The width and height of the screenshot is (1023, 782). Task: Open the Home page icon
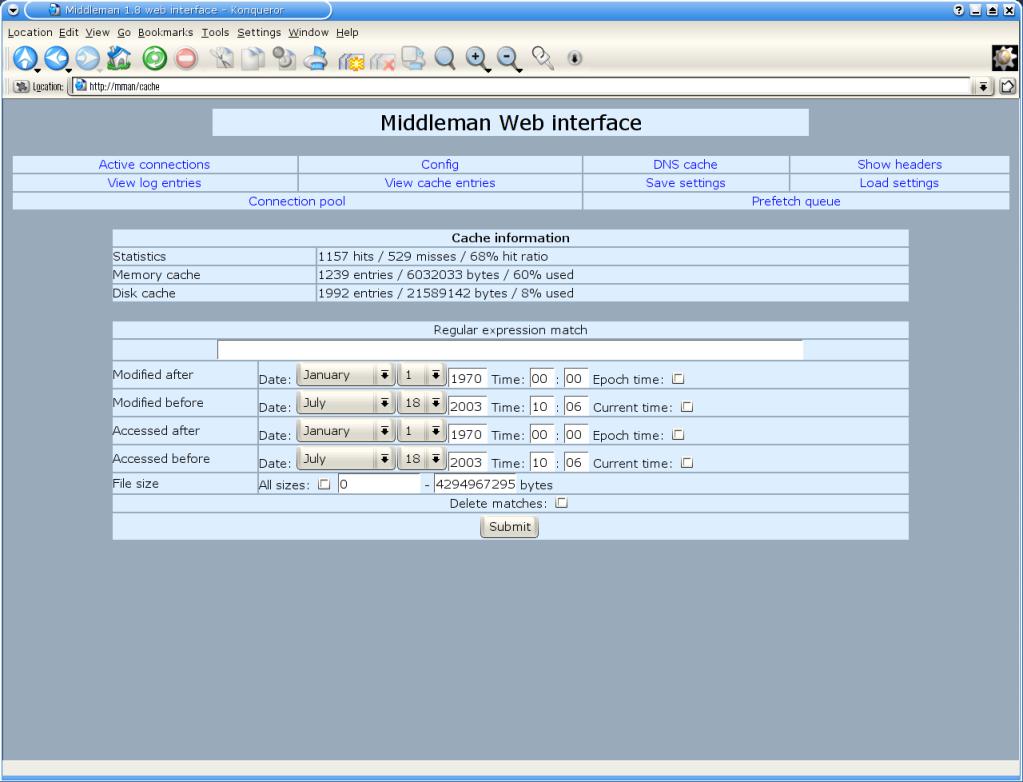click(119, 58)
